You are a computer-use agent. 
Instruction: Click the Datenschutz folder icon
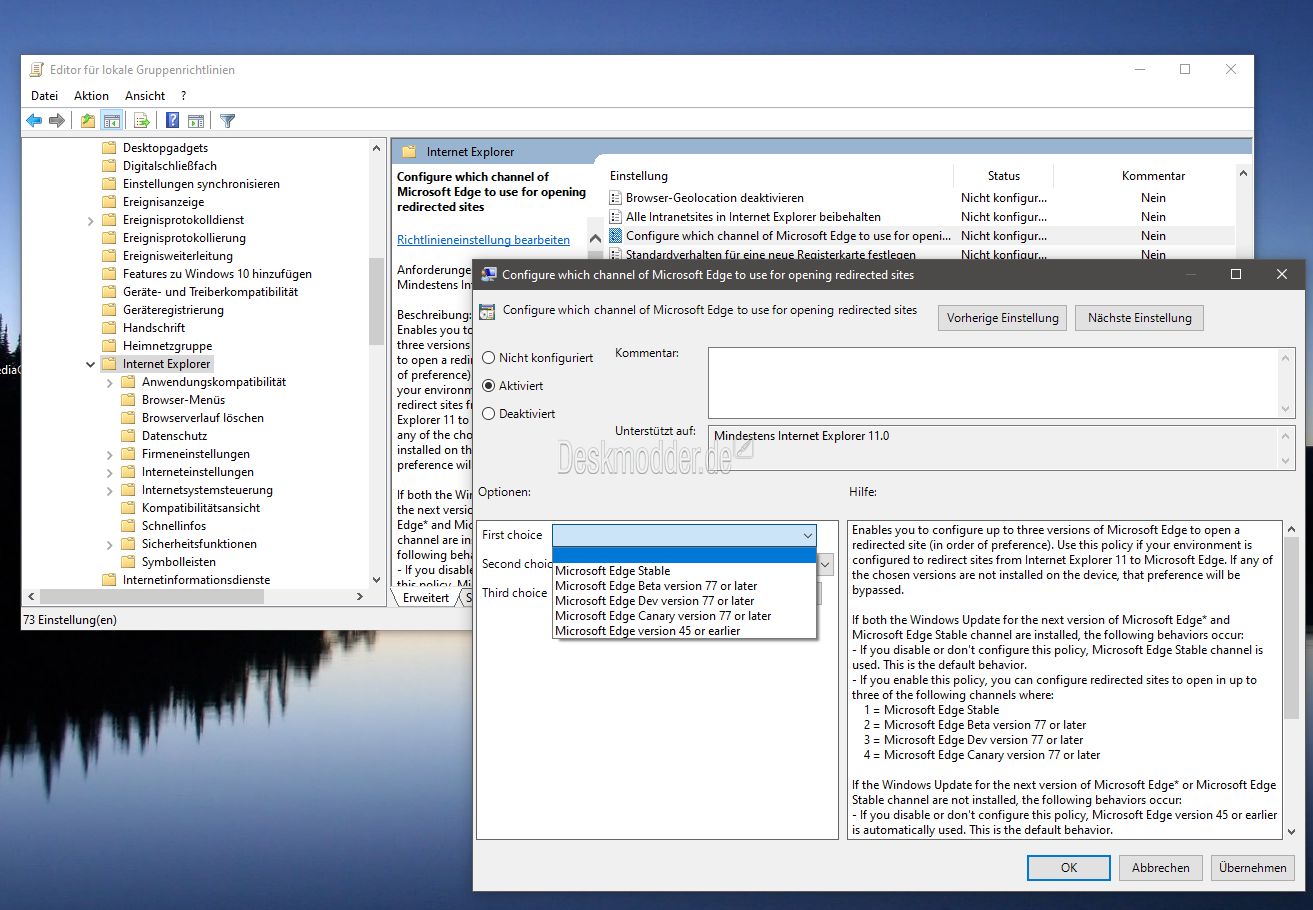(x=128, y=436)
